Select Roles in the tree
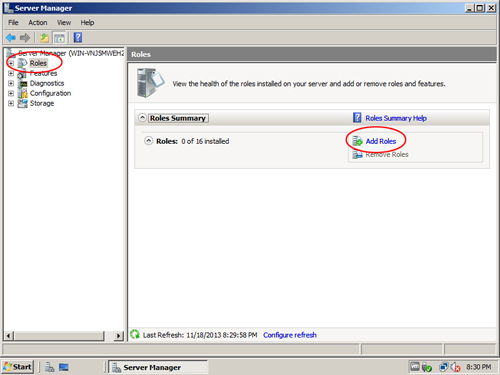500x375 pixels. pos(38,63)
